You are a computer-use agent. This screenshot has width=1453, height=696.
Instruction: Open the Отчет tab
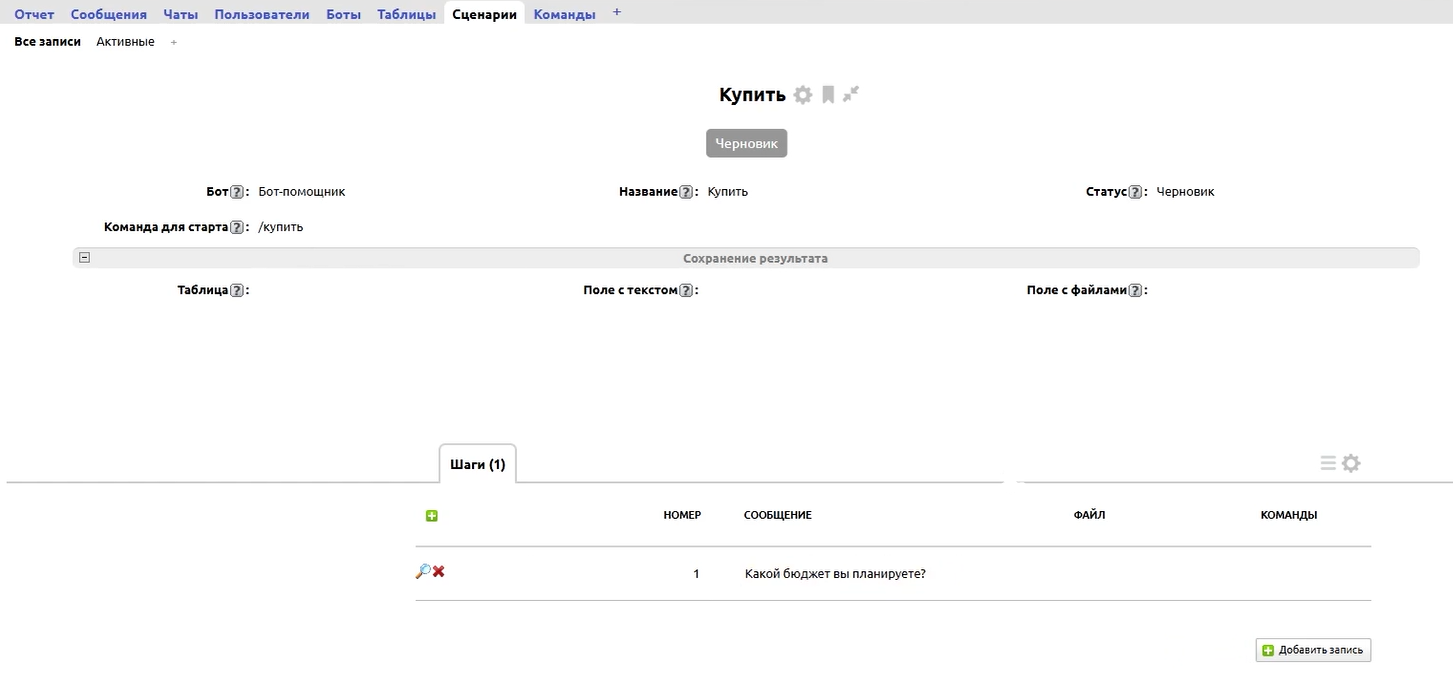34,14
